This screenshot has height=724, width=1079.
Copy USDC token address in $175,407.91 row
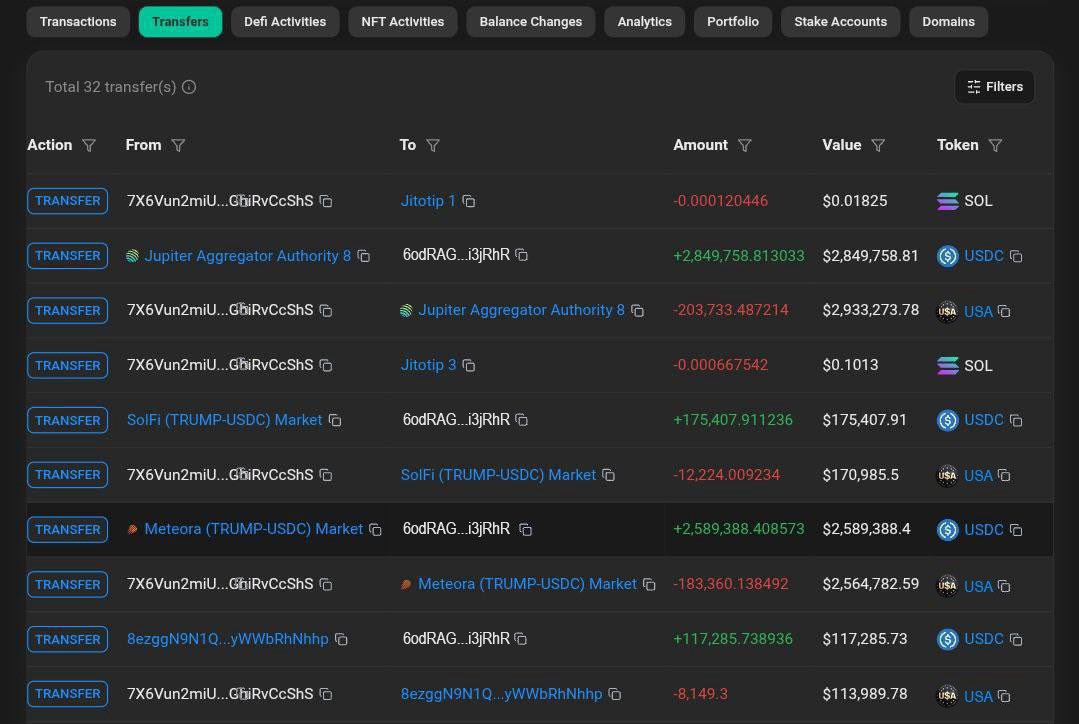1016,420
